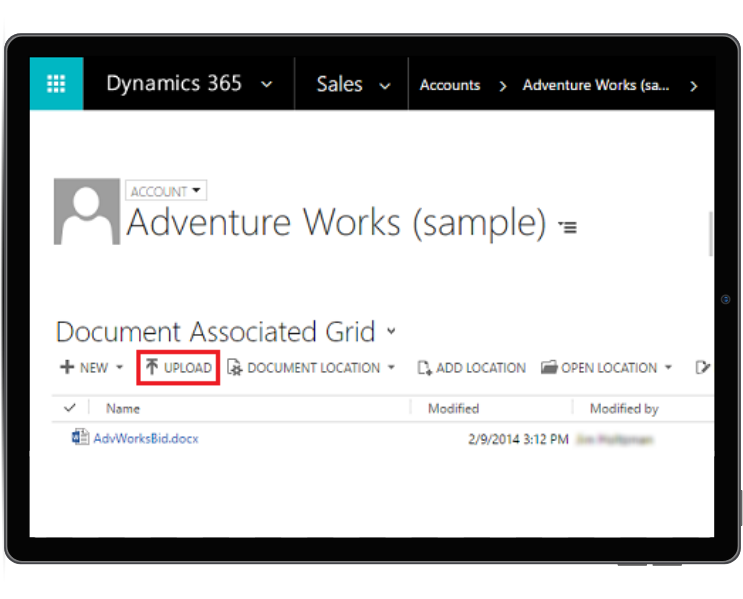The image size is (743, 599).
Task: Expand the Document Associated Grid view selector
Action: coord(391,331)
